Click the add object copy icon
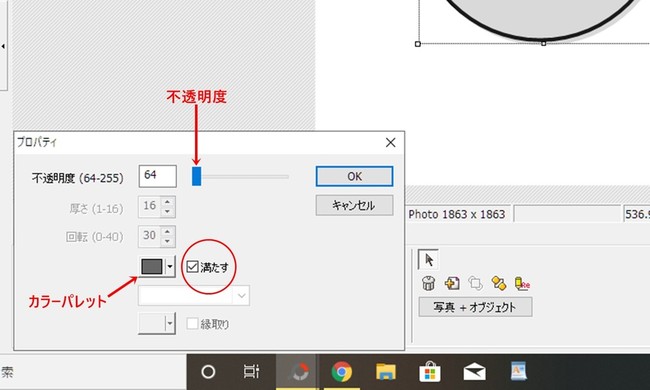This screenshot has height=390, width=650. tap(452, 283)
